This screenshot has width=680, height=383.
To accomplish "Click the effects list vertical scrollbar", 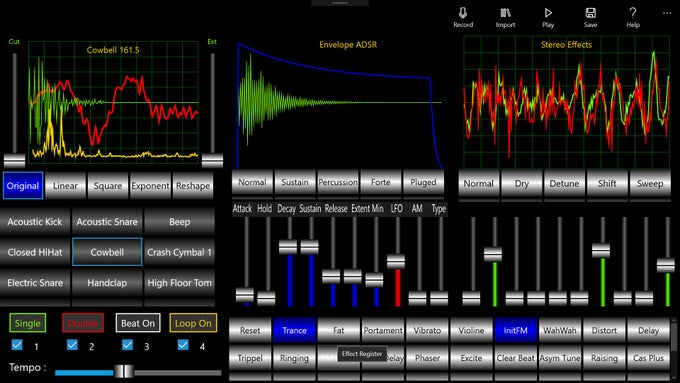I will (x=673, y=343).
